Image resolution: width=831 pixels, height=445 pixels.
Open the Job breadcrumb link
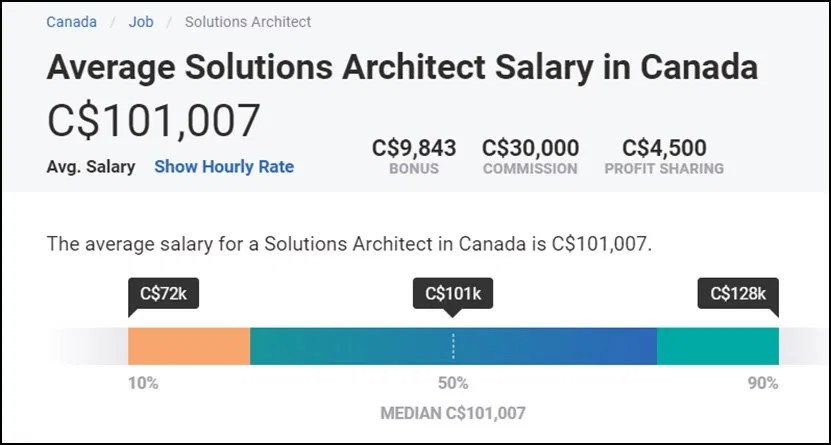[x=141, y=22]
